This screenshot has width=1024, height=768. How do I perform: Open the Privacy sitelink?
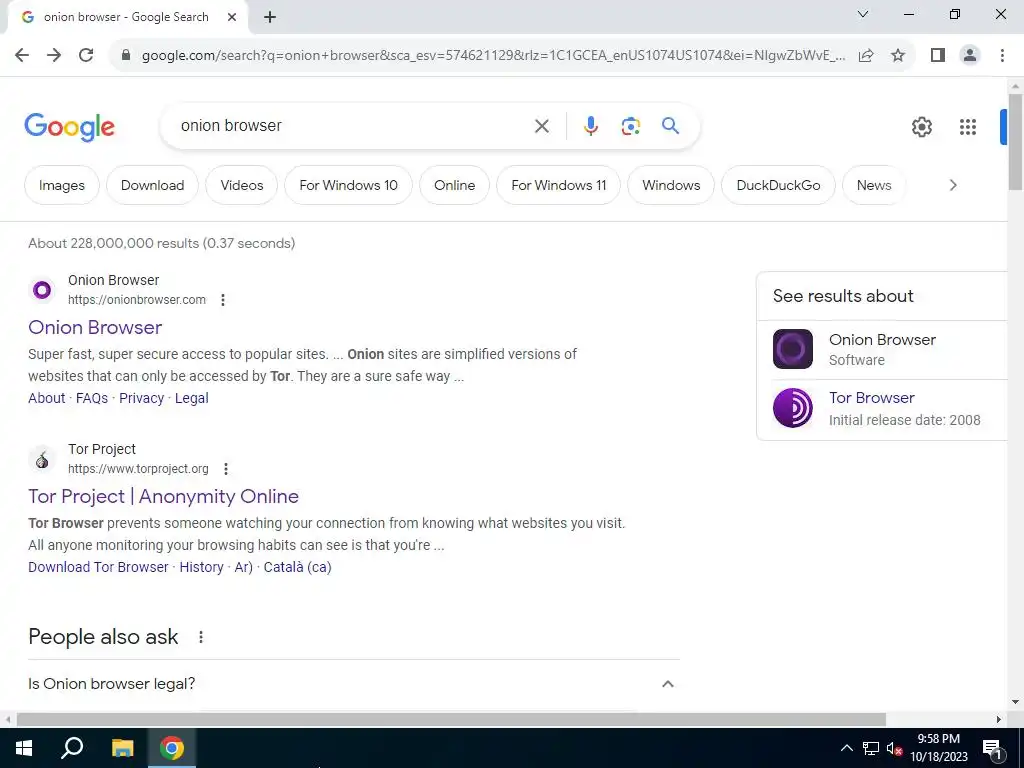(141, 398)
